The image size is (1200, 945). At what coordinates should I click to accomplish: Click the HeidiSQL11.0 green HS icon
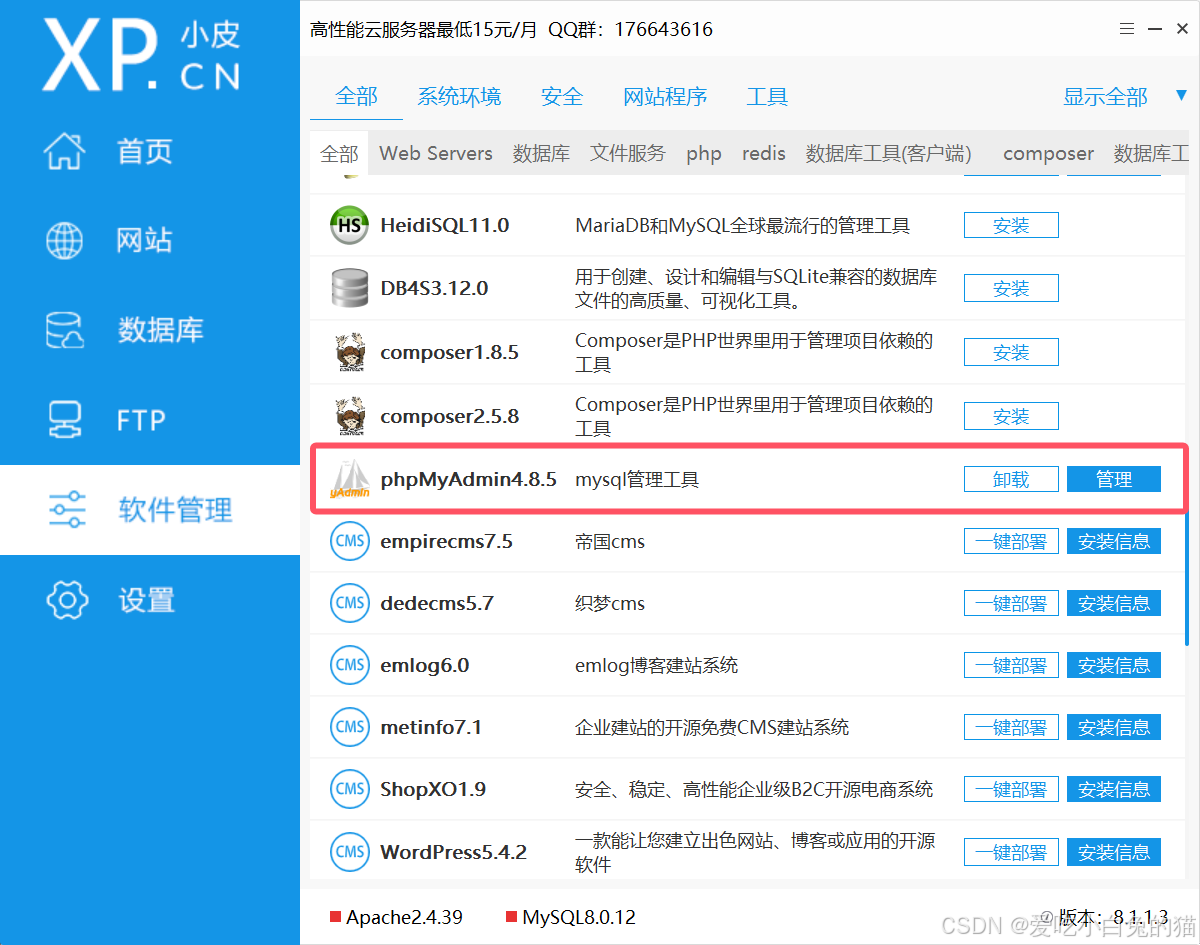click(350, 226)
